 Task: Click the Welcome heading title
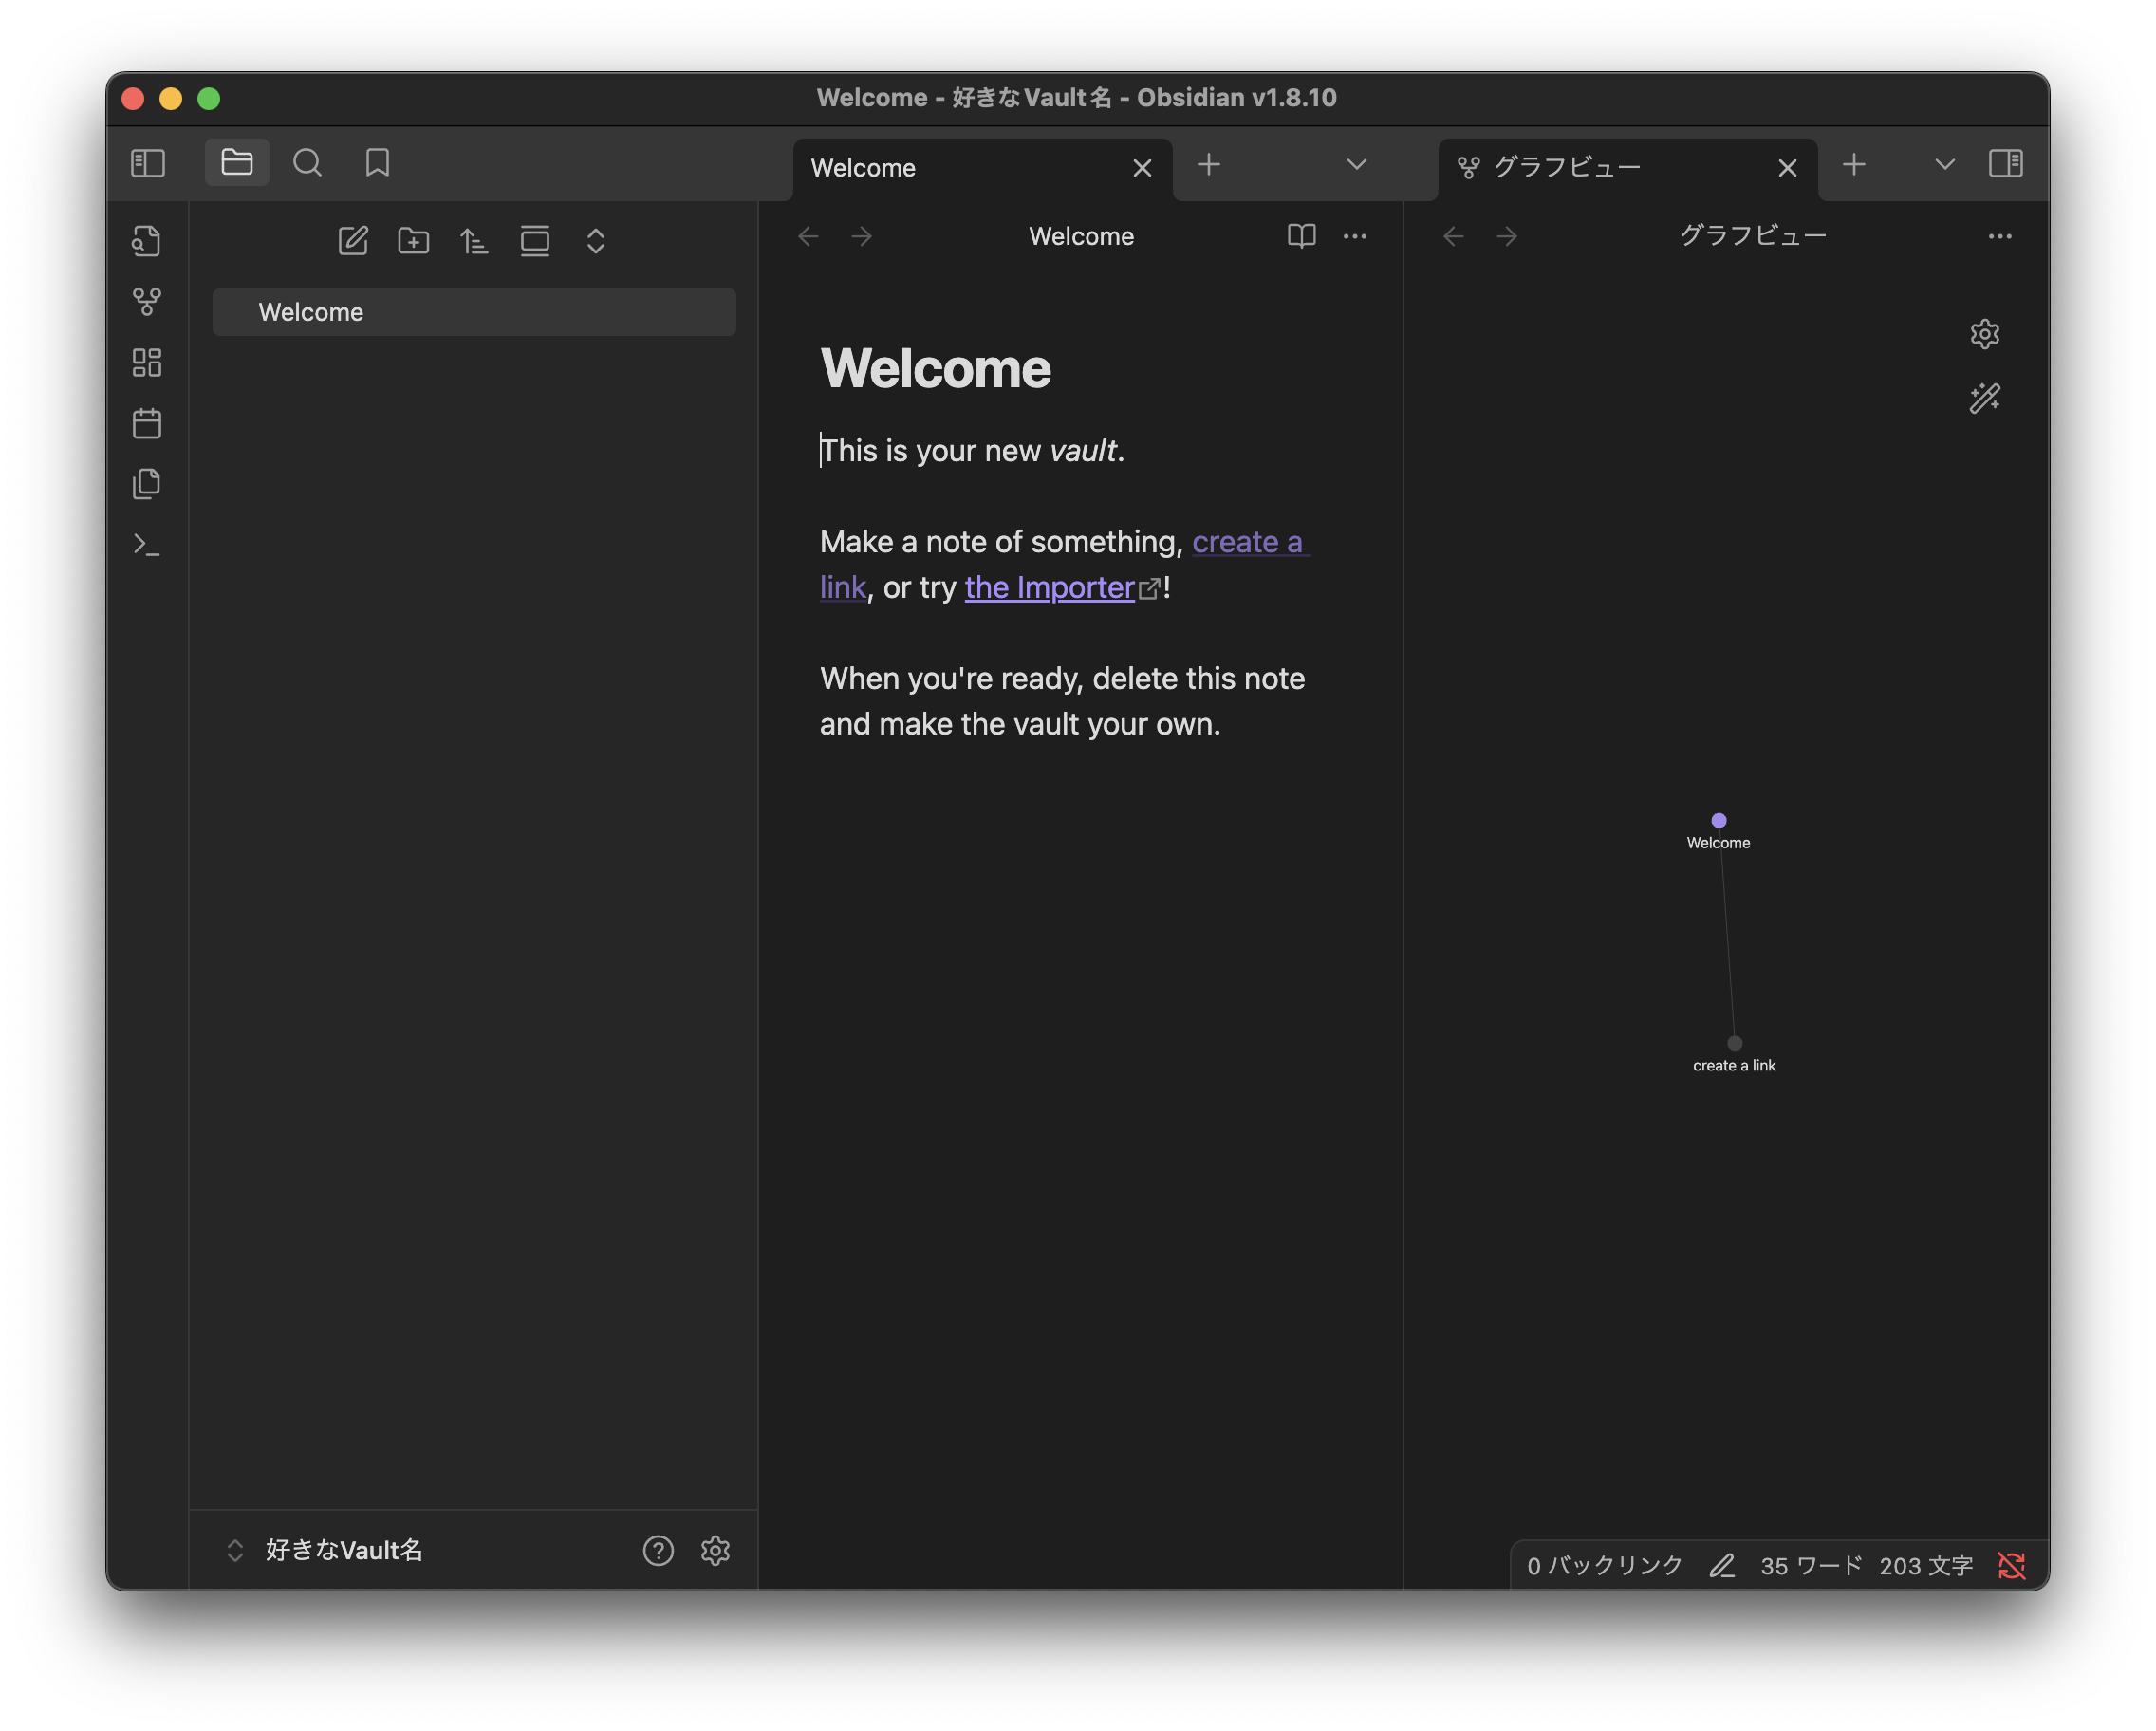point(935,368)
